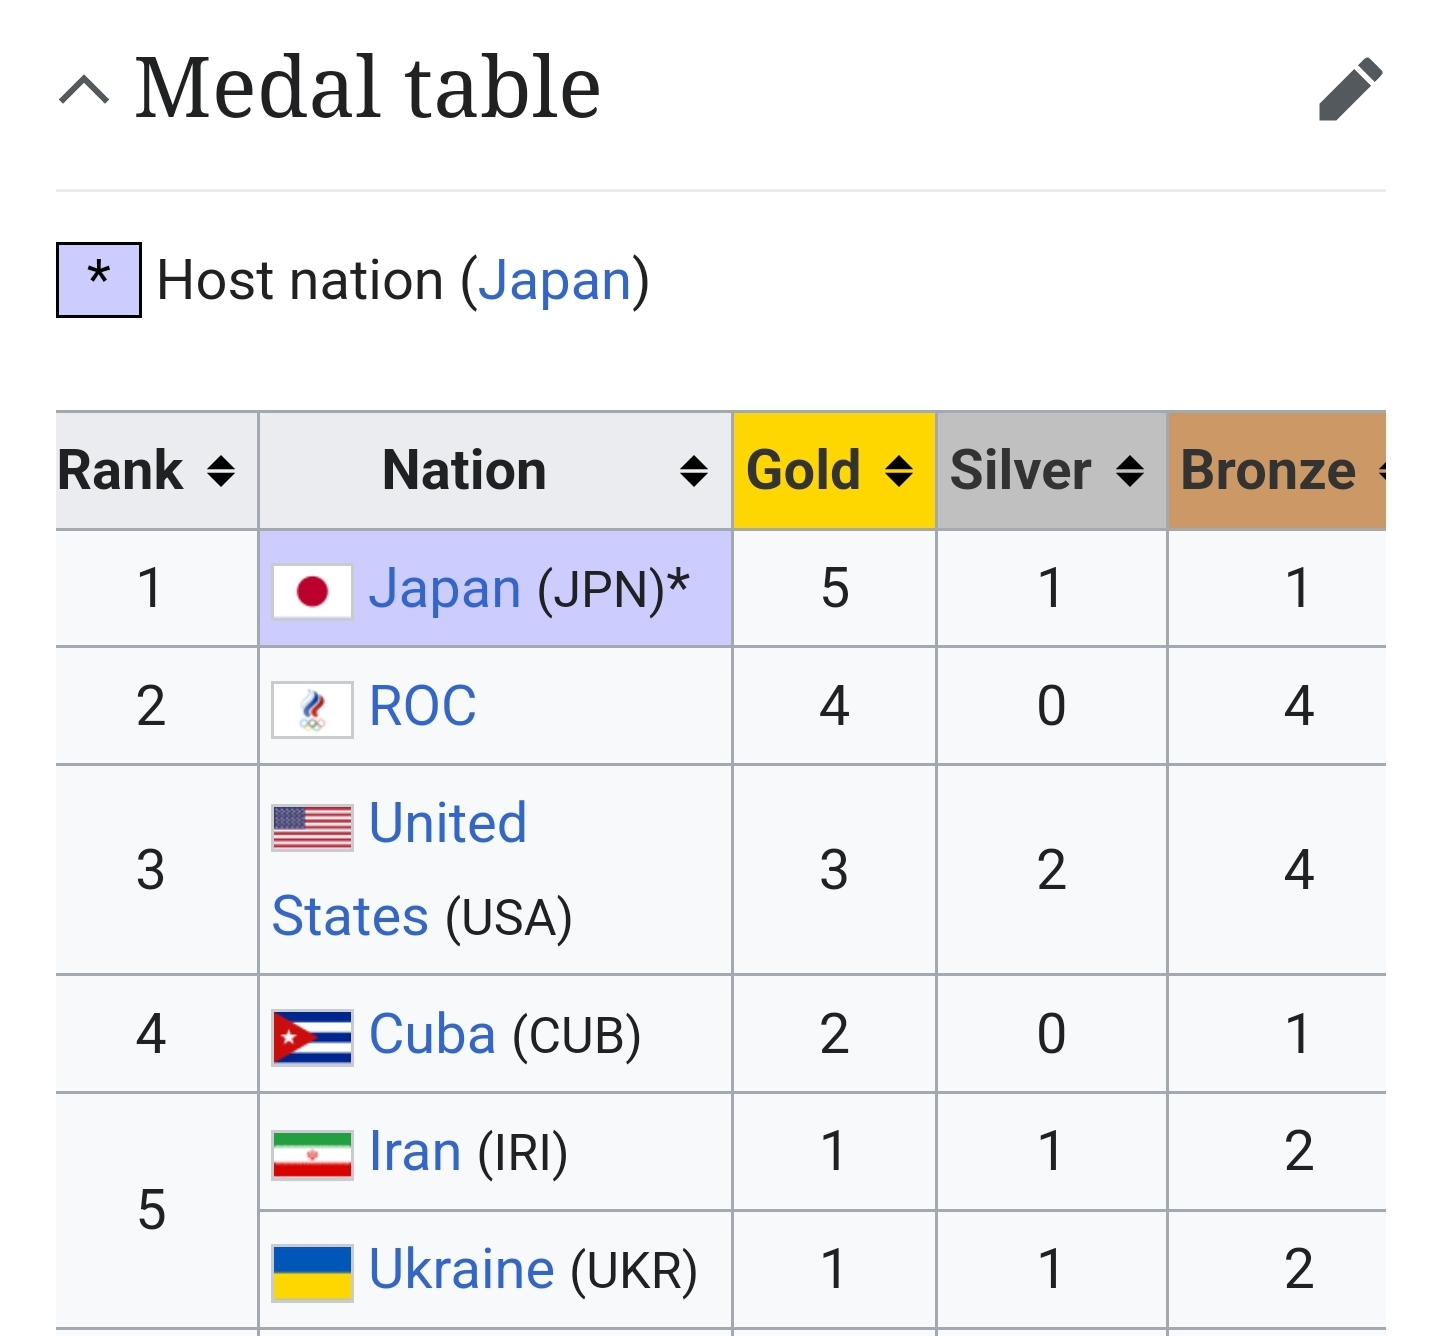Image resolution: width=1439 pixels, height=1336 pixels.
Task: Sort by Silver medal count
Action: tap(1130, 470)
